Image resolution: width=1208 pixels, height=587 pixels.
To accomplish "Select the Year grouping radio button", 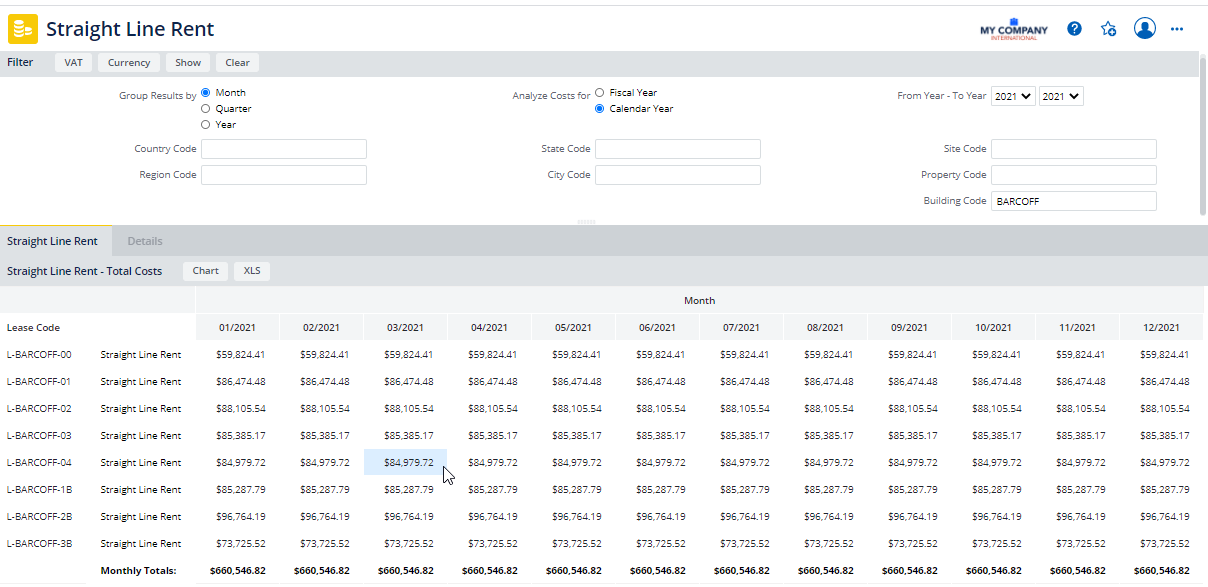I will [206, 125].
